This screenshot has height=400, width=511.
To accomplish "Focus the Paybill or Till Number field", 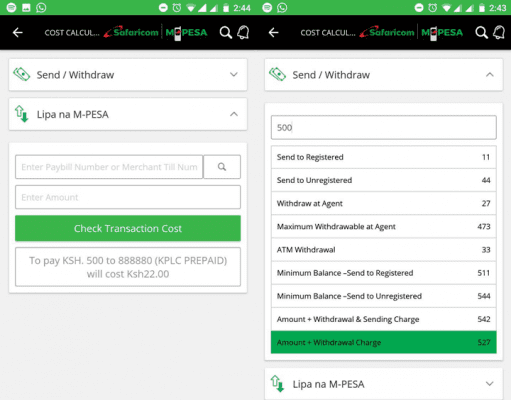I will coord(109,167).
